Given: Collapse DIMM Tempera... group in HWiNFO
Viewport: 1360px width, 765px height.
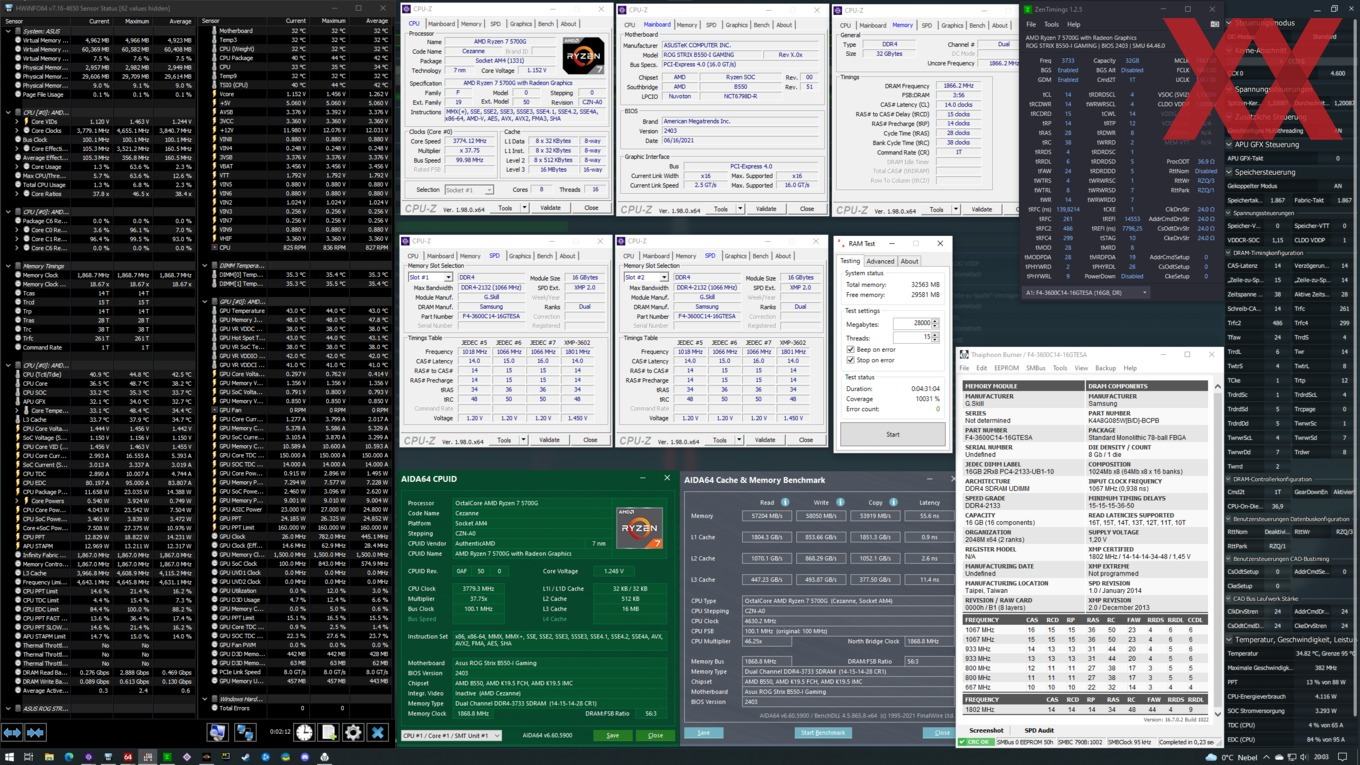Looking at the screenshot, I should click(x=205, y=266).
